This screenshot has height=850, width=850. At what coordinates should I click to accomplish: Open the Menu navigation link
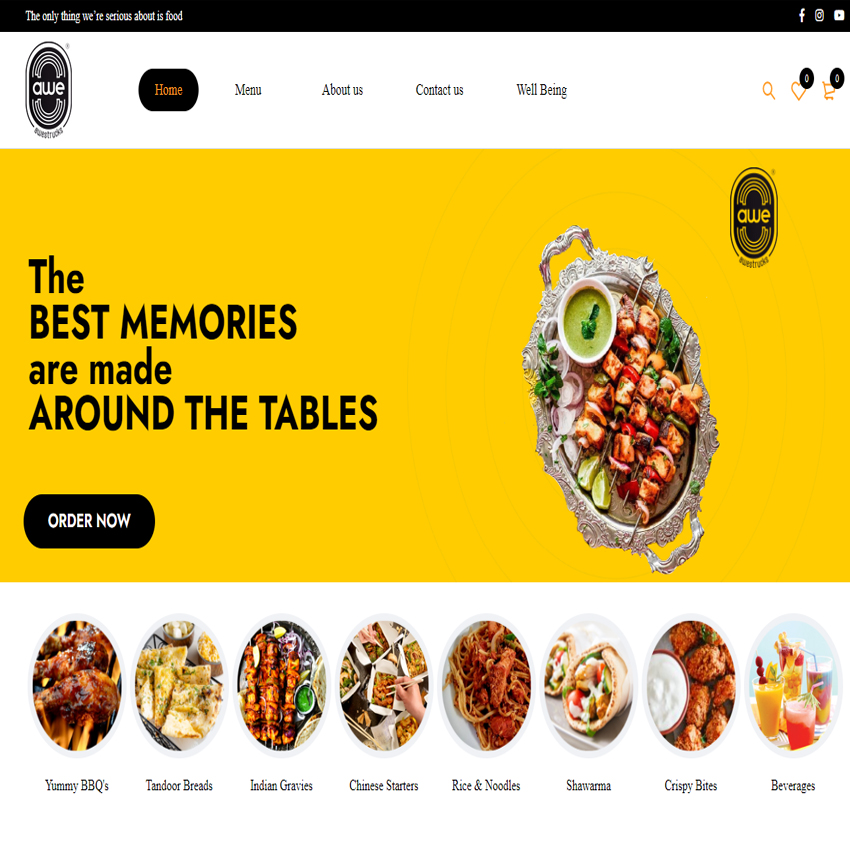[248, 90]
